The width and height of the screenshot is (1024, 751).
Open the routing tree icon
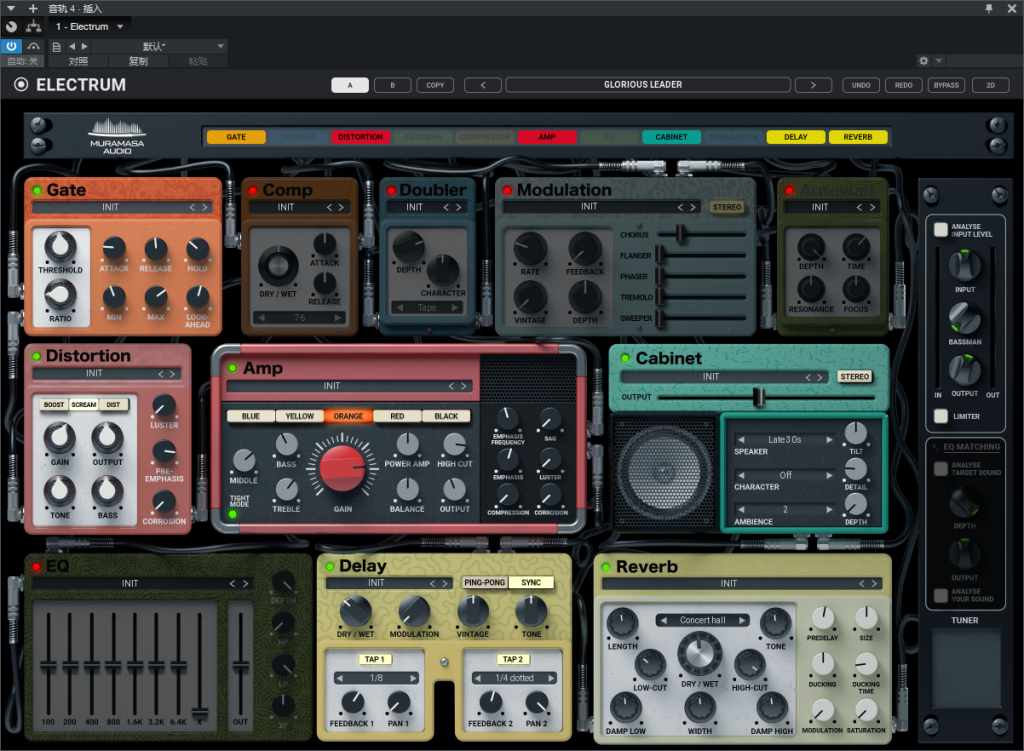coord(33,27)
